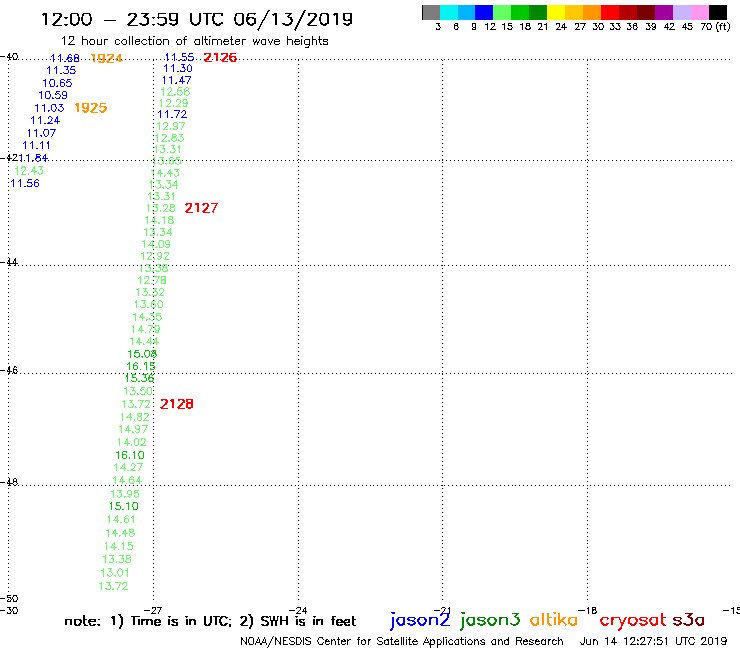Click the -24 longitude axis label
This screenshot has width=740, height=650.
(298, 610)
